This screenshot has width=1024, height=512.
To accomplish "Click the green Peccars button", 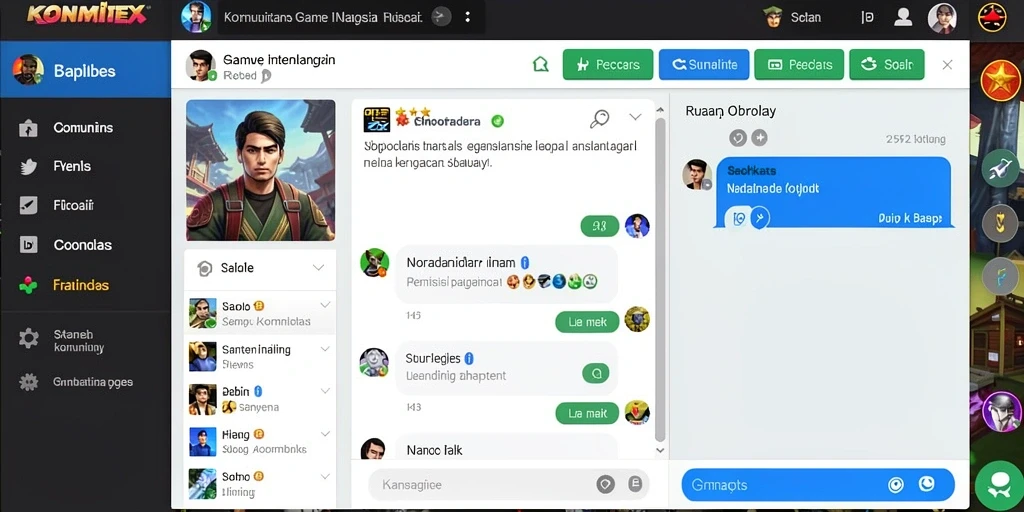I will coord(608,65).
